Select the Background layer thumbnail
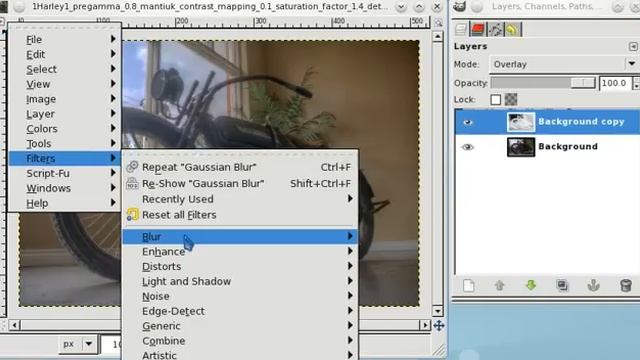The height and width of the screenshot is (360, 640). 521,147
